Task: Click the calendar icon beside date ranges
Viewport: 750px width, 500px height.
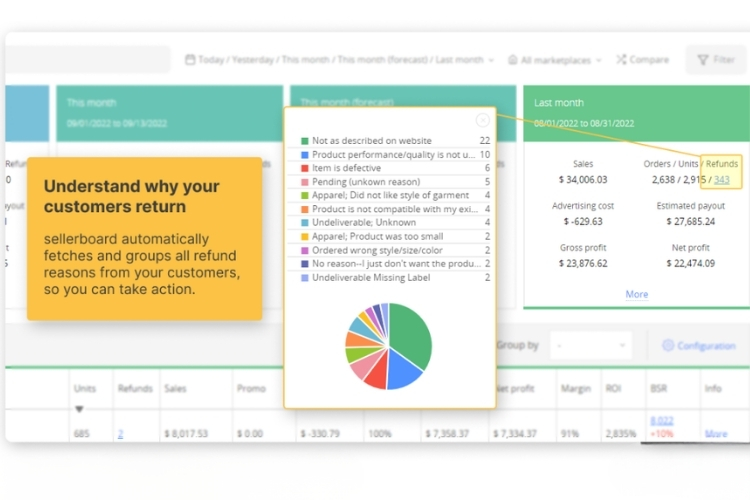Action: [190, 60]
